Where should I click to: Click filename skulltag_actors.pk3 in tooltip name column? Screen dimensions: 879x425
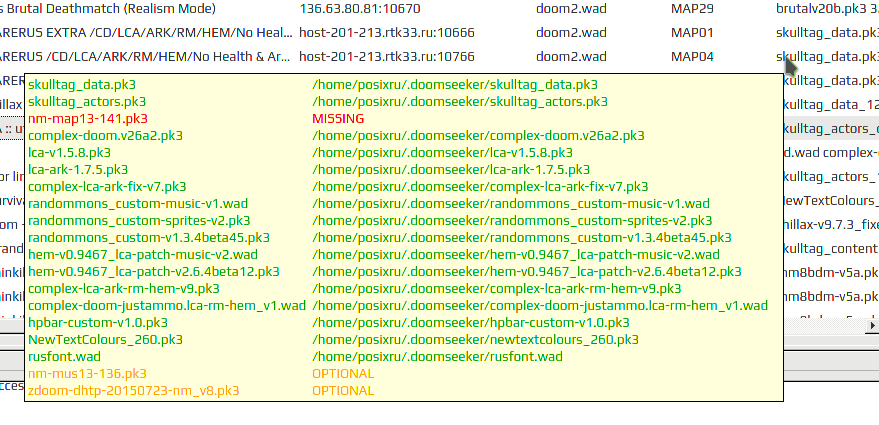point(87,101)
